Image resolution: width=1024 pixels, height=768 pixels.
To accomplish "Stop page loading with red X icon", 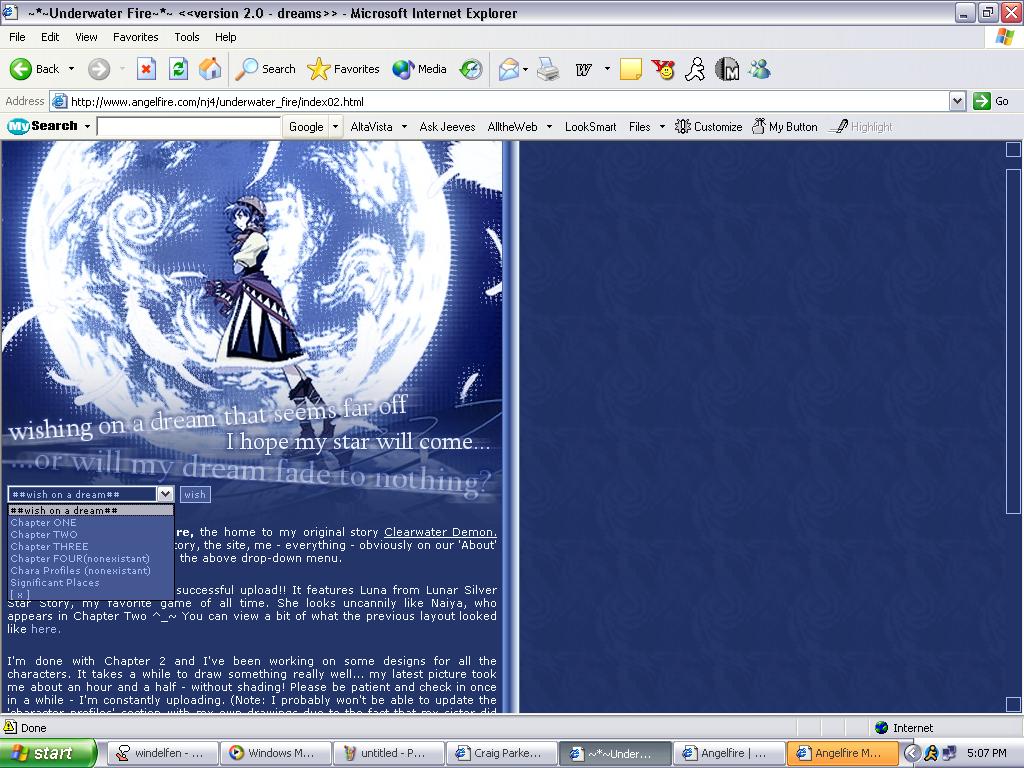I will [146, 69].
